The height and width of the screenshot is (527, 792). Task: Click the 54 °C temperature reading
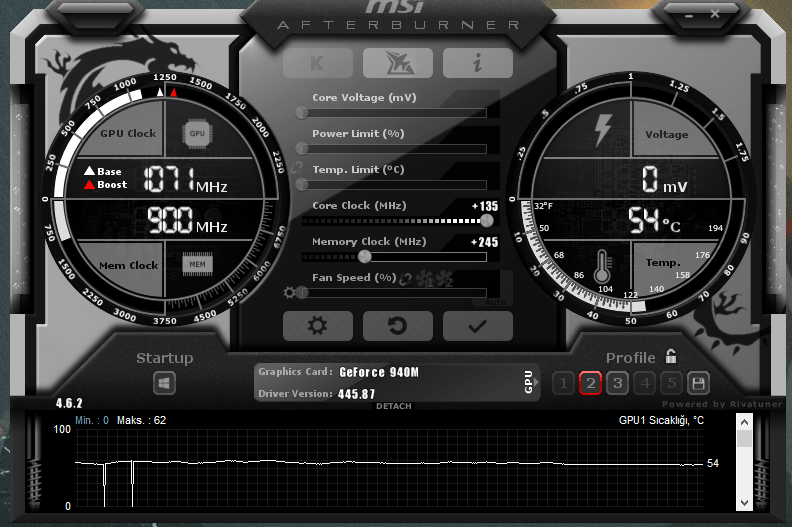(x=655, y=220)
